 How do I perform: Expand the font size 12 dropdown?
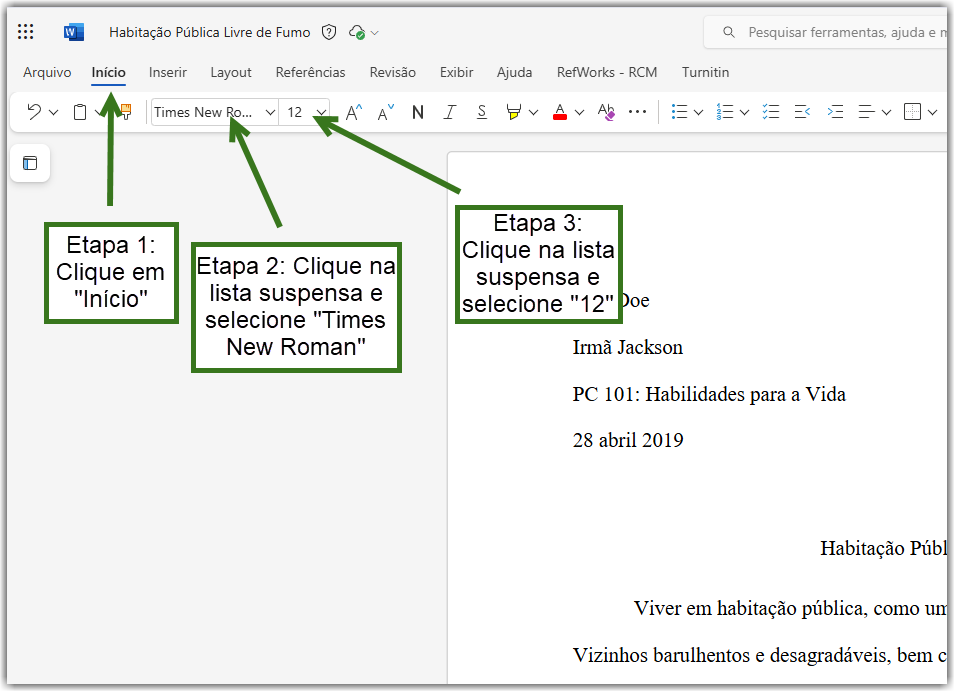(321, 112)
